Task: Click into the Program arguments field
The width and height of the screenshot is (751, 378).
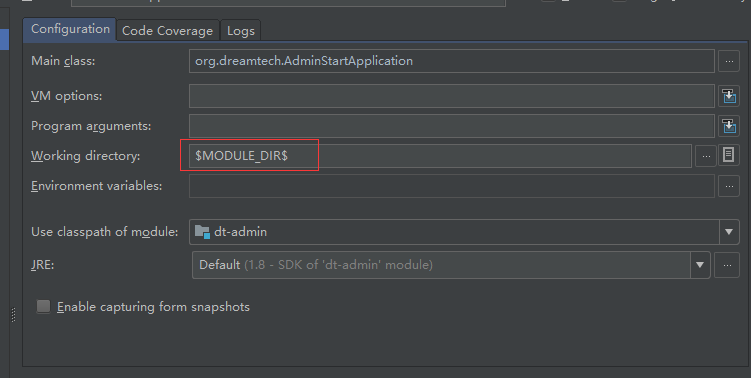Action: tap(452, 126)
